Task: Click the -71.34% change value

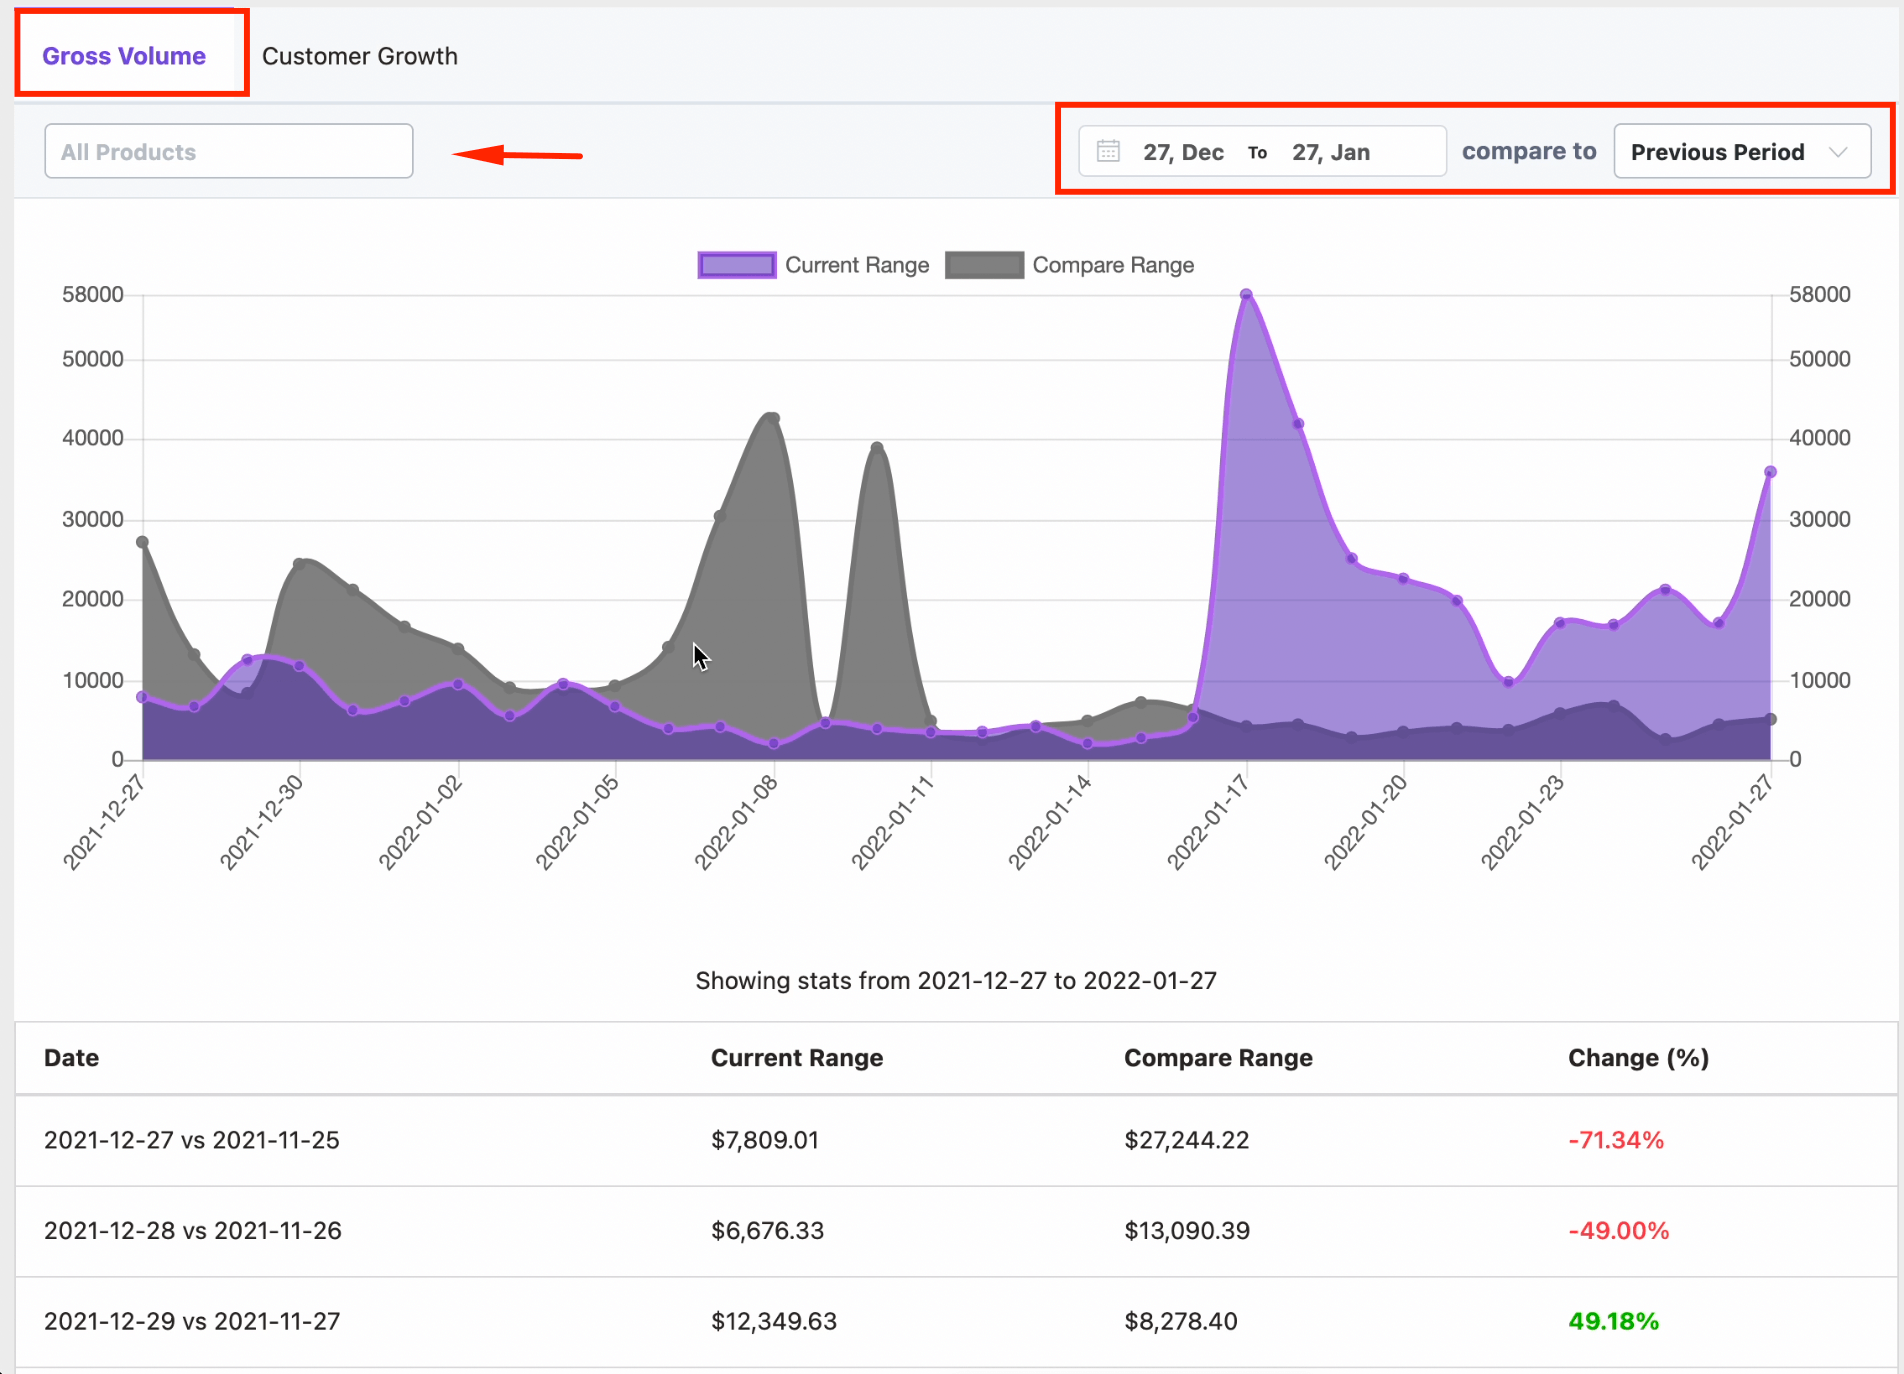Action: [1616, 1140]
